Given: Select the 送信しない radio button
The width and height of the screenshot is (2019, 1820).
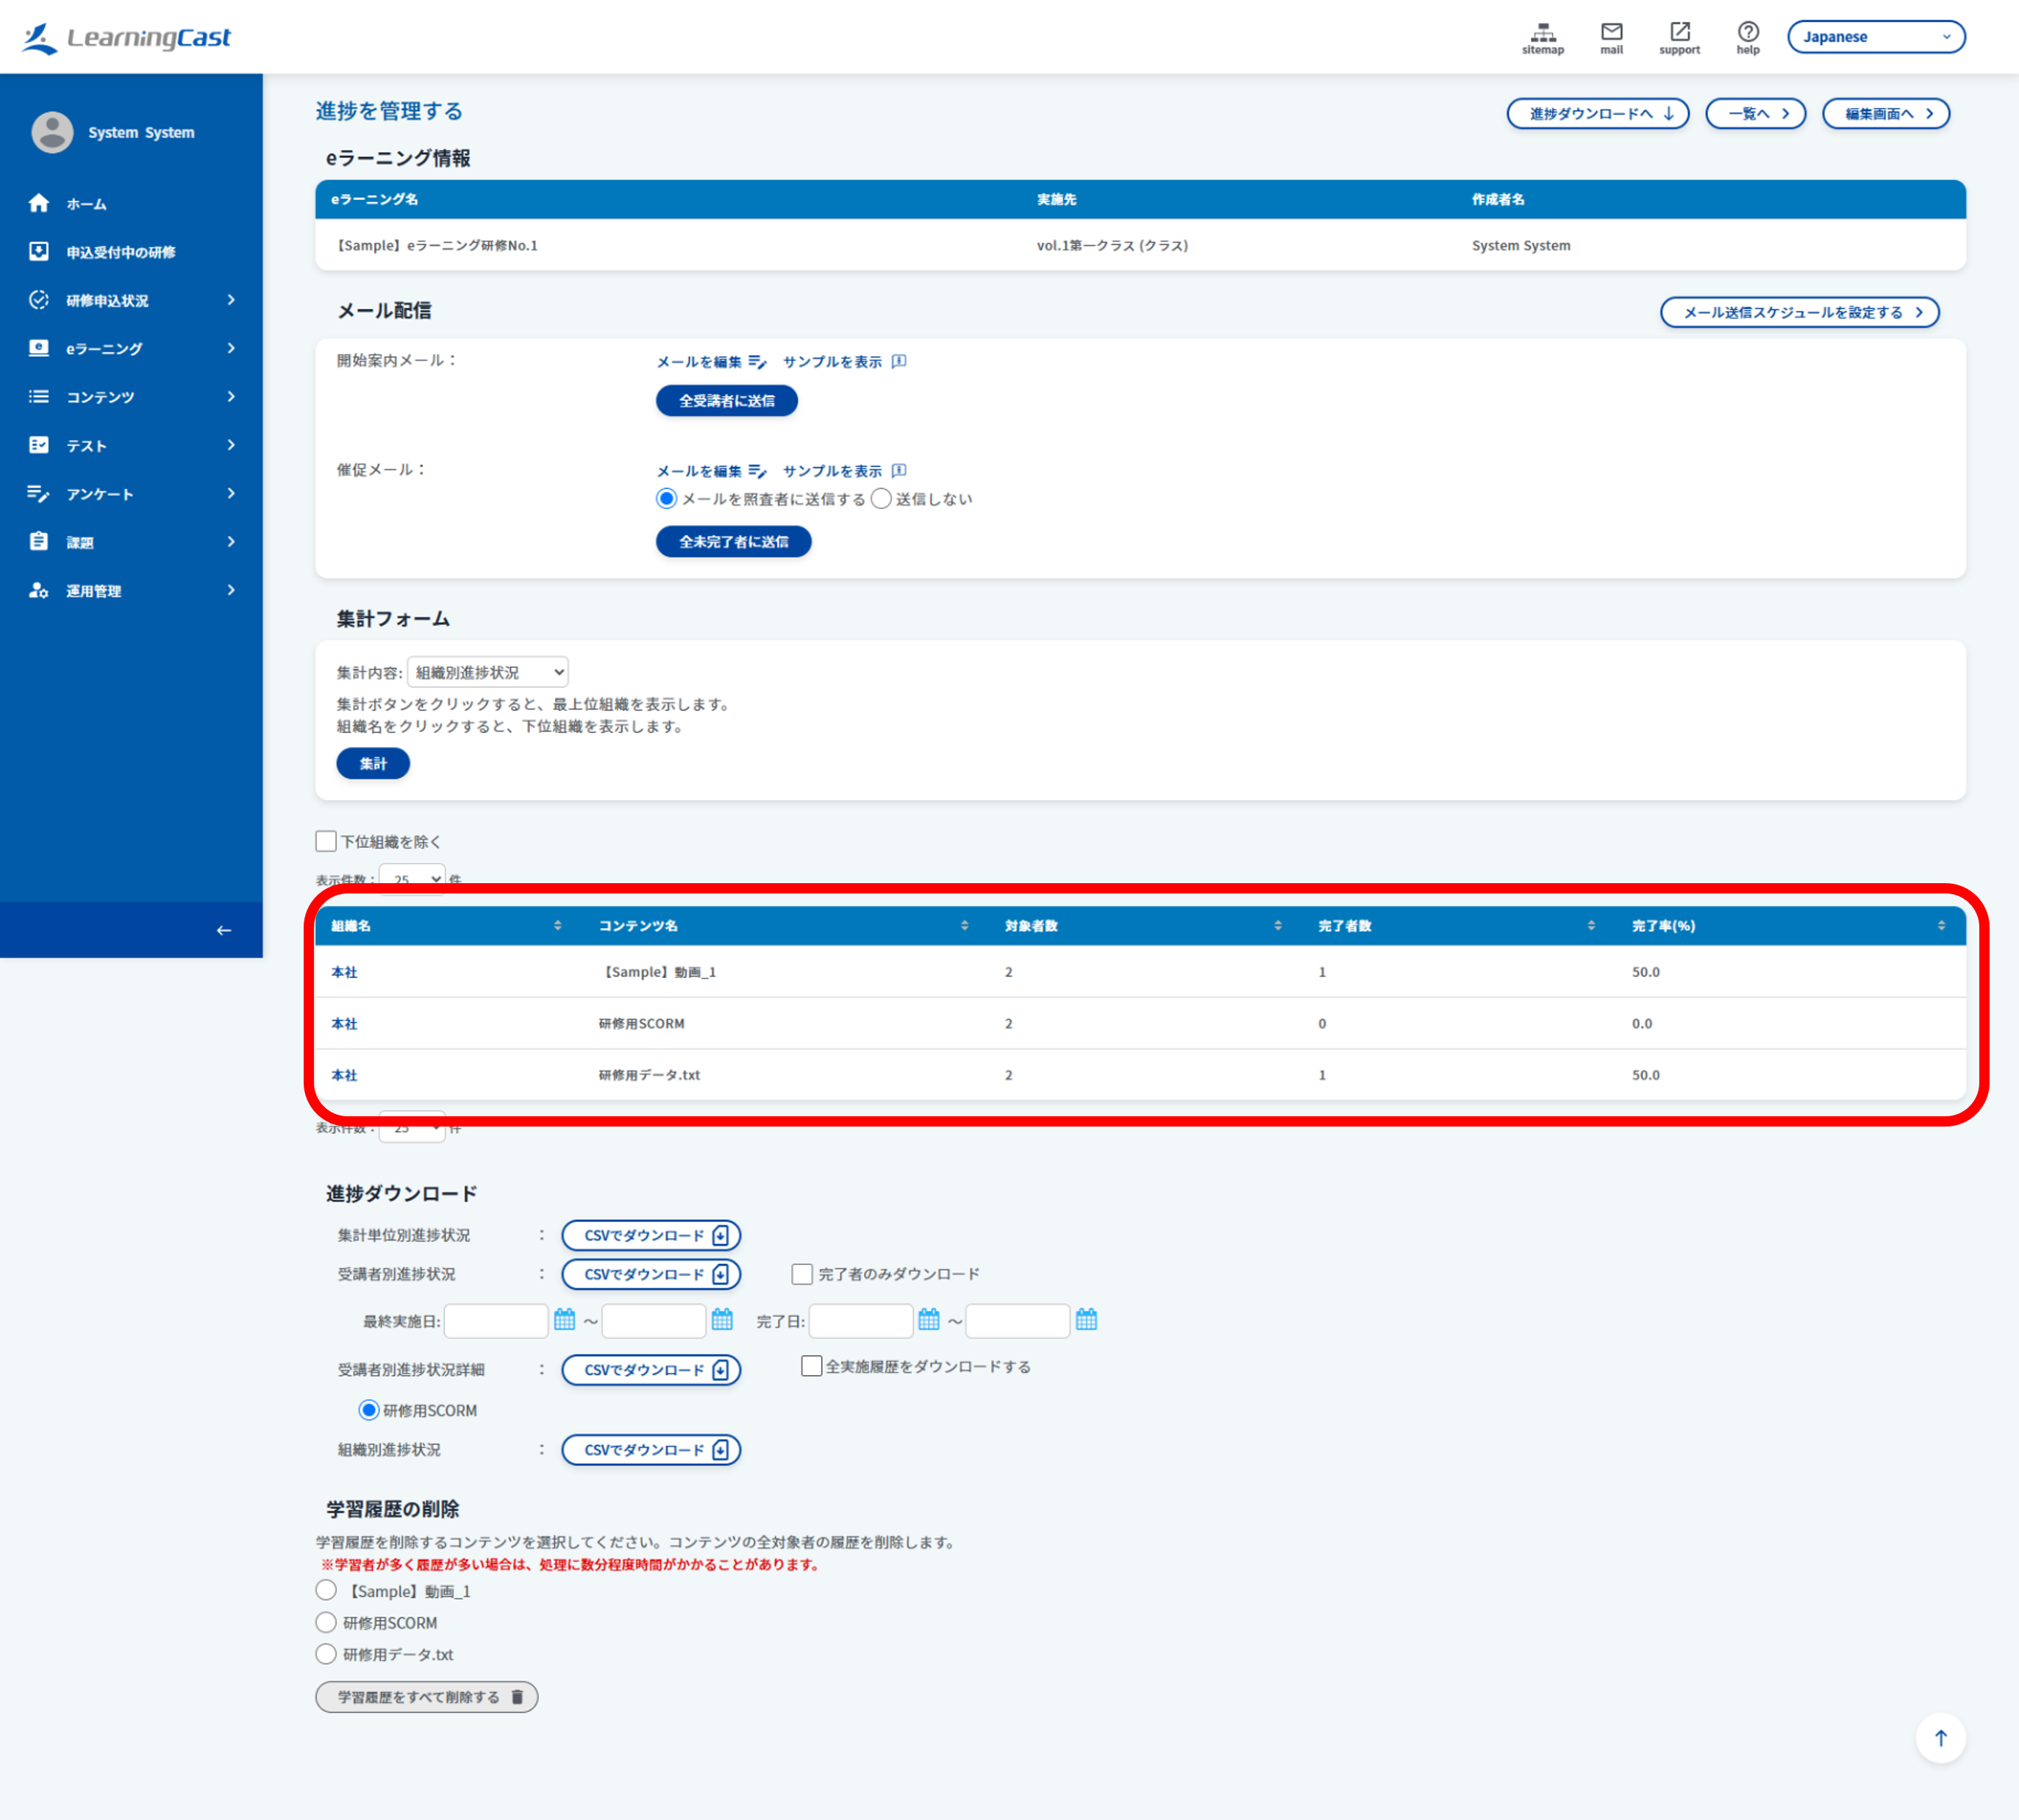Looking at the screenshot, I should (x=880, y=498).
